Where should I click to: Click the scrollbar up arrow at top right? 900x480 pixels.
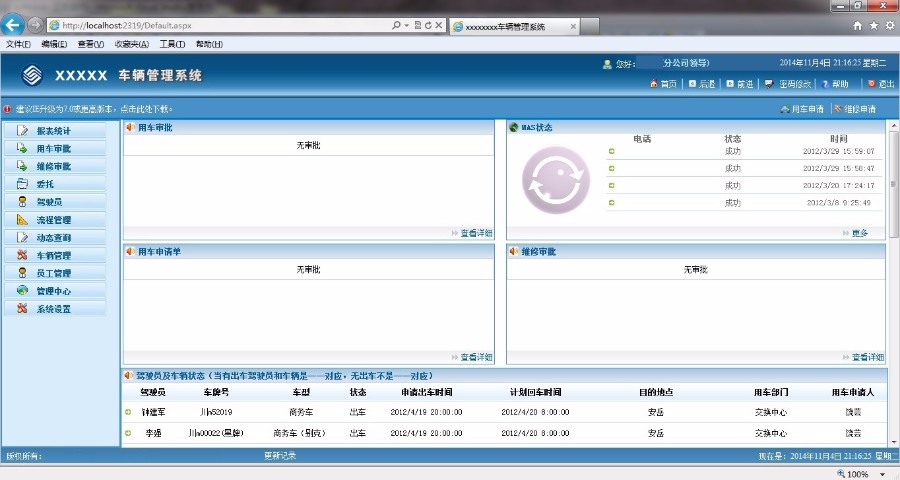coord(894,125)
